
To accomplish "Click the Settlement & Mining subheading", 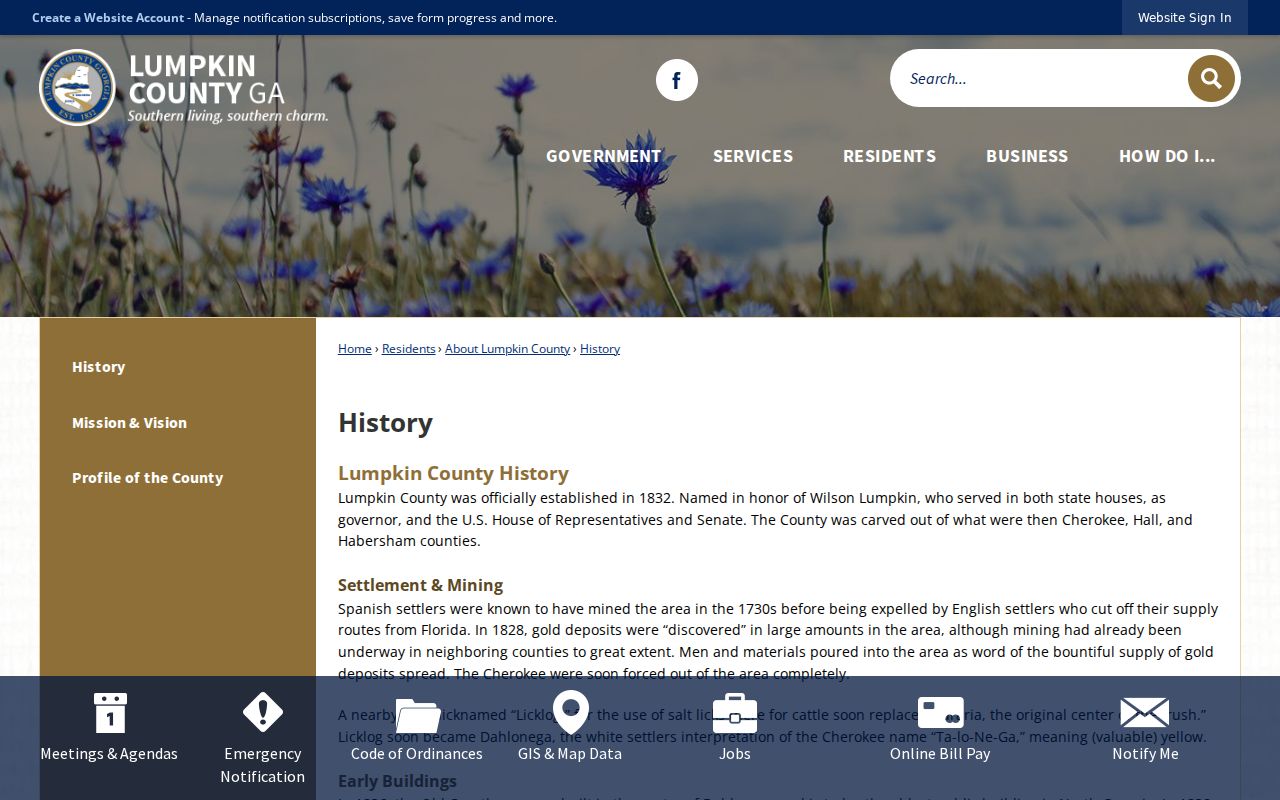I will click(421, 585).
